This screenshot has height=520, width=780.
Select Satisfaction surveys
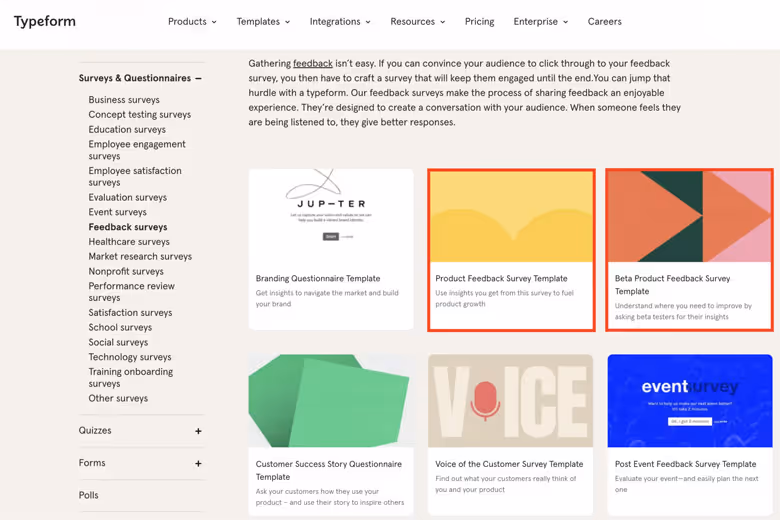coord(130,312)
